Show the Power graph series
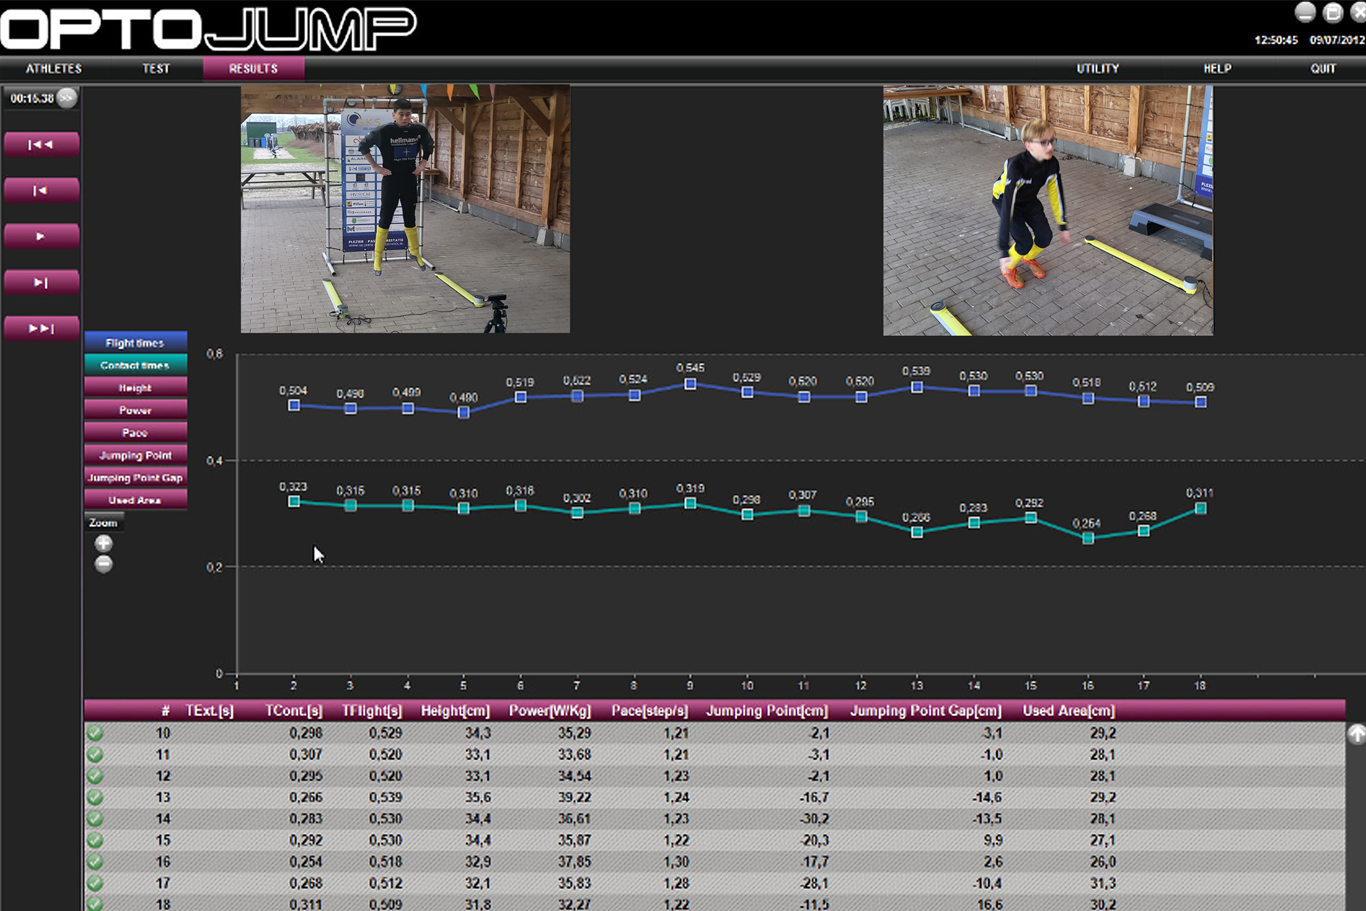 click(x=135, y=411)
